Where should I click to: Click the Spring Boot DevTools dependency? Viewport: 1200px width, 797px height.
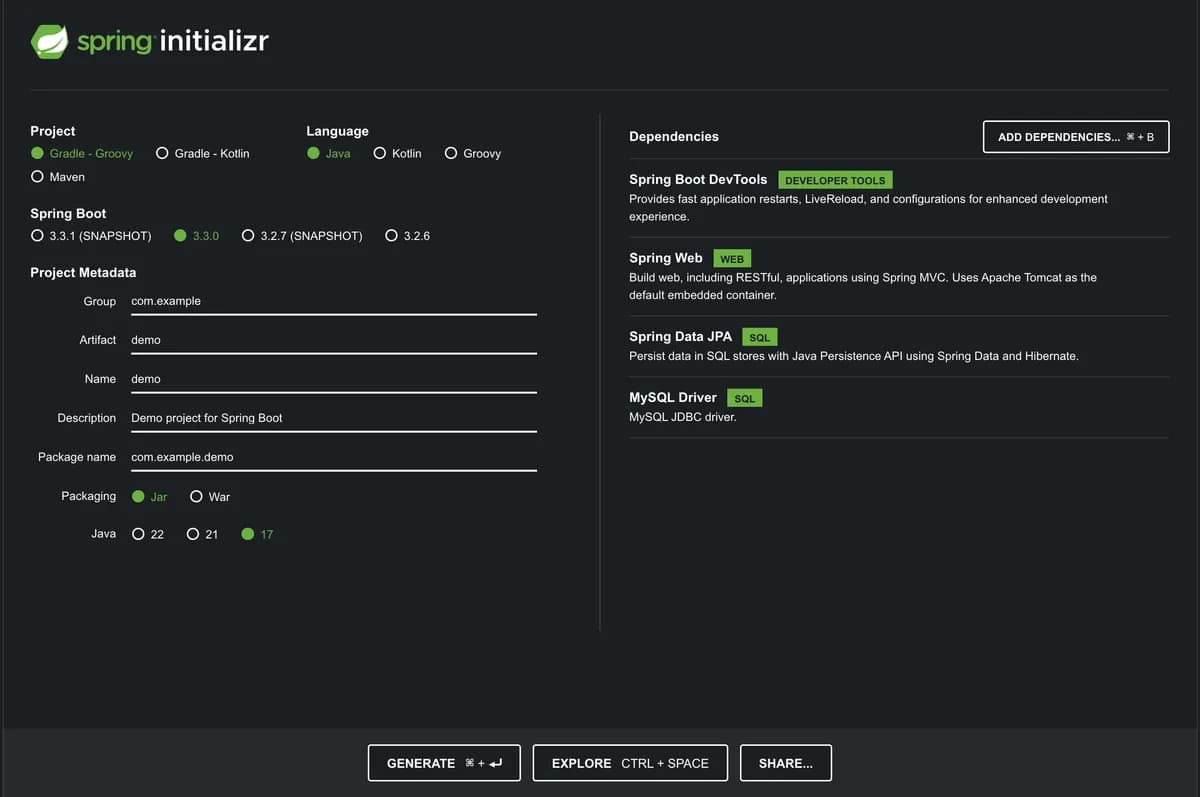click(x=698, y=179)
